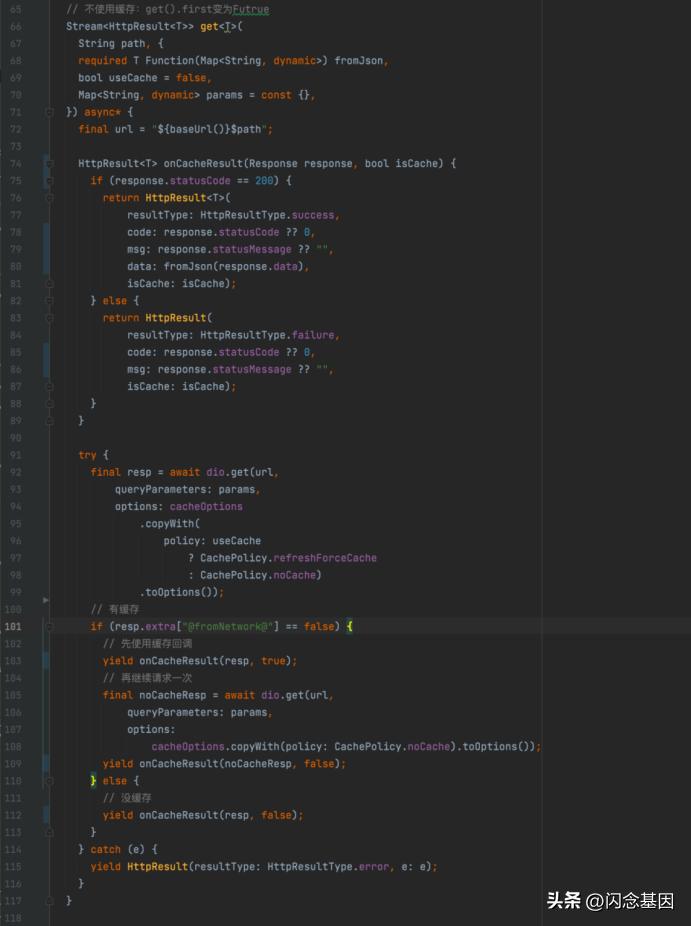Click the small gutter arrow beside line 100
The image size is (691, 926).
pyautogui.click(x=46, y=600)
